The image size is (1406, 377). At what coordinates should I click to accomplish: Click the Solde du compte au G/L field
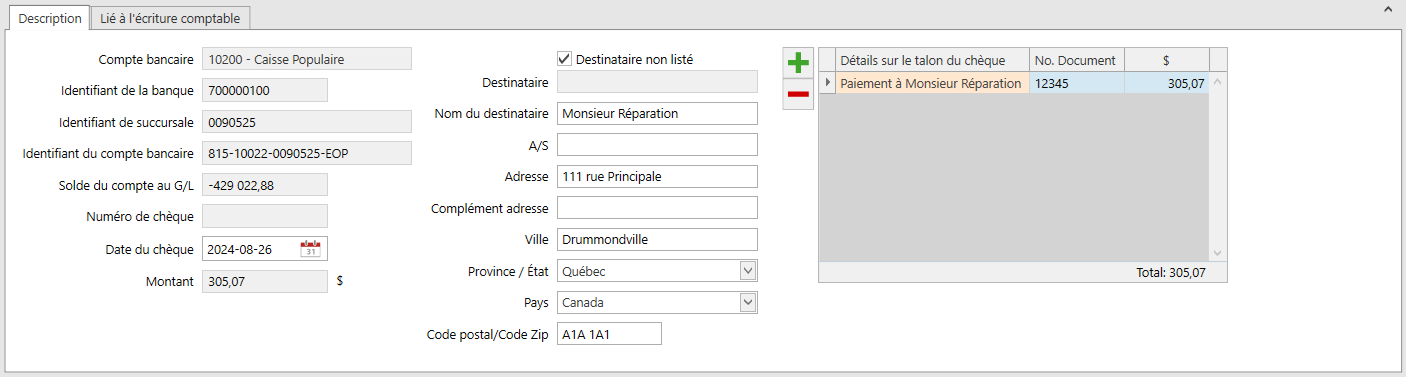point(265,184)
